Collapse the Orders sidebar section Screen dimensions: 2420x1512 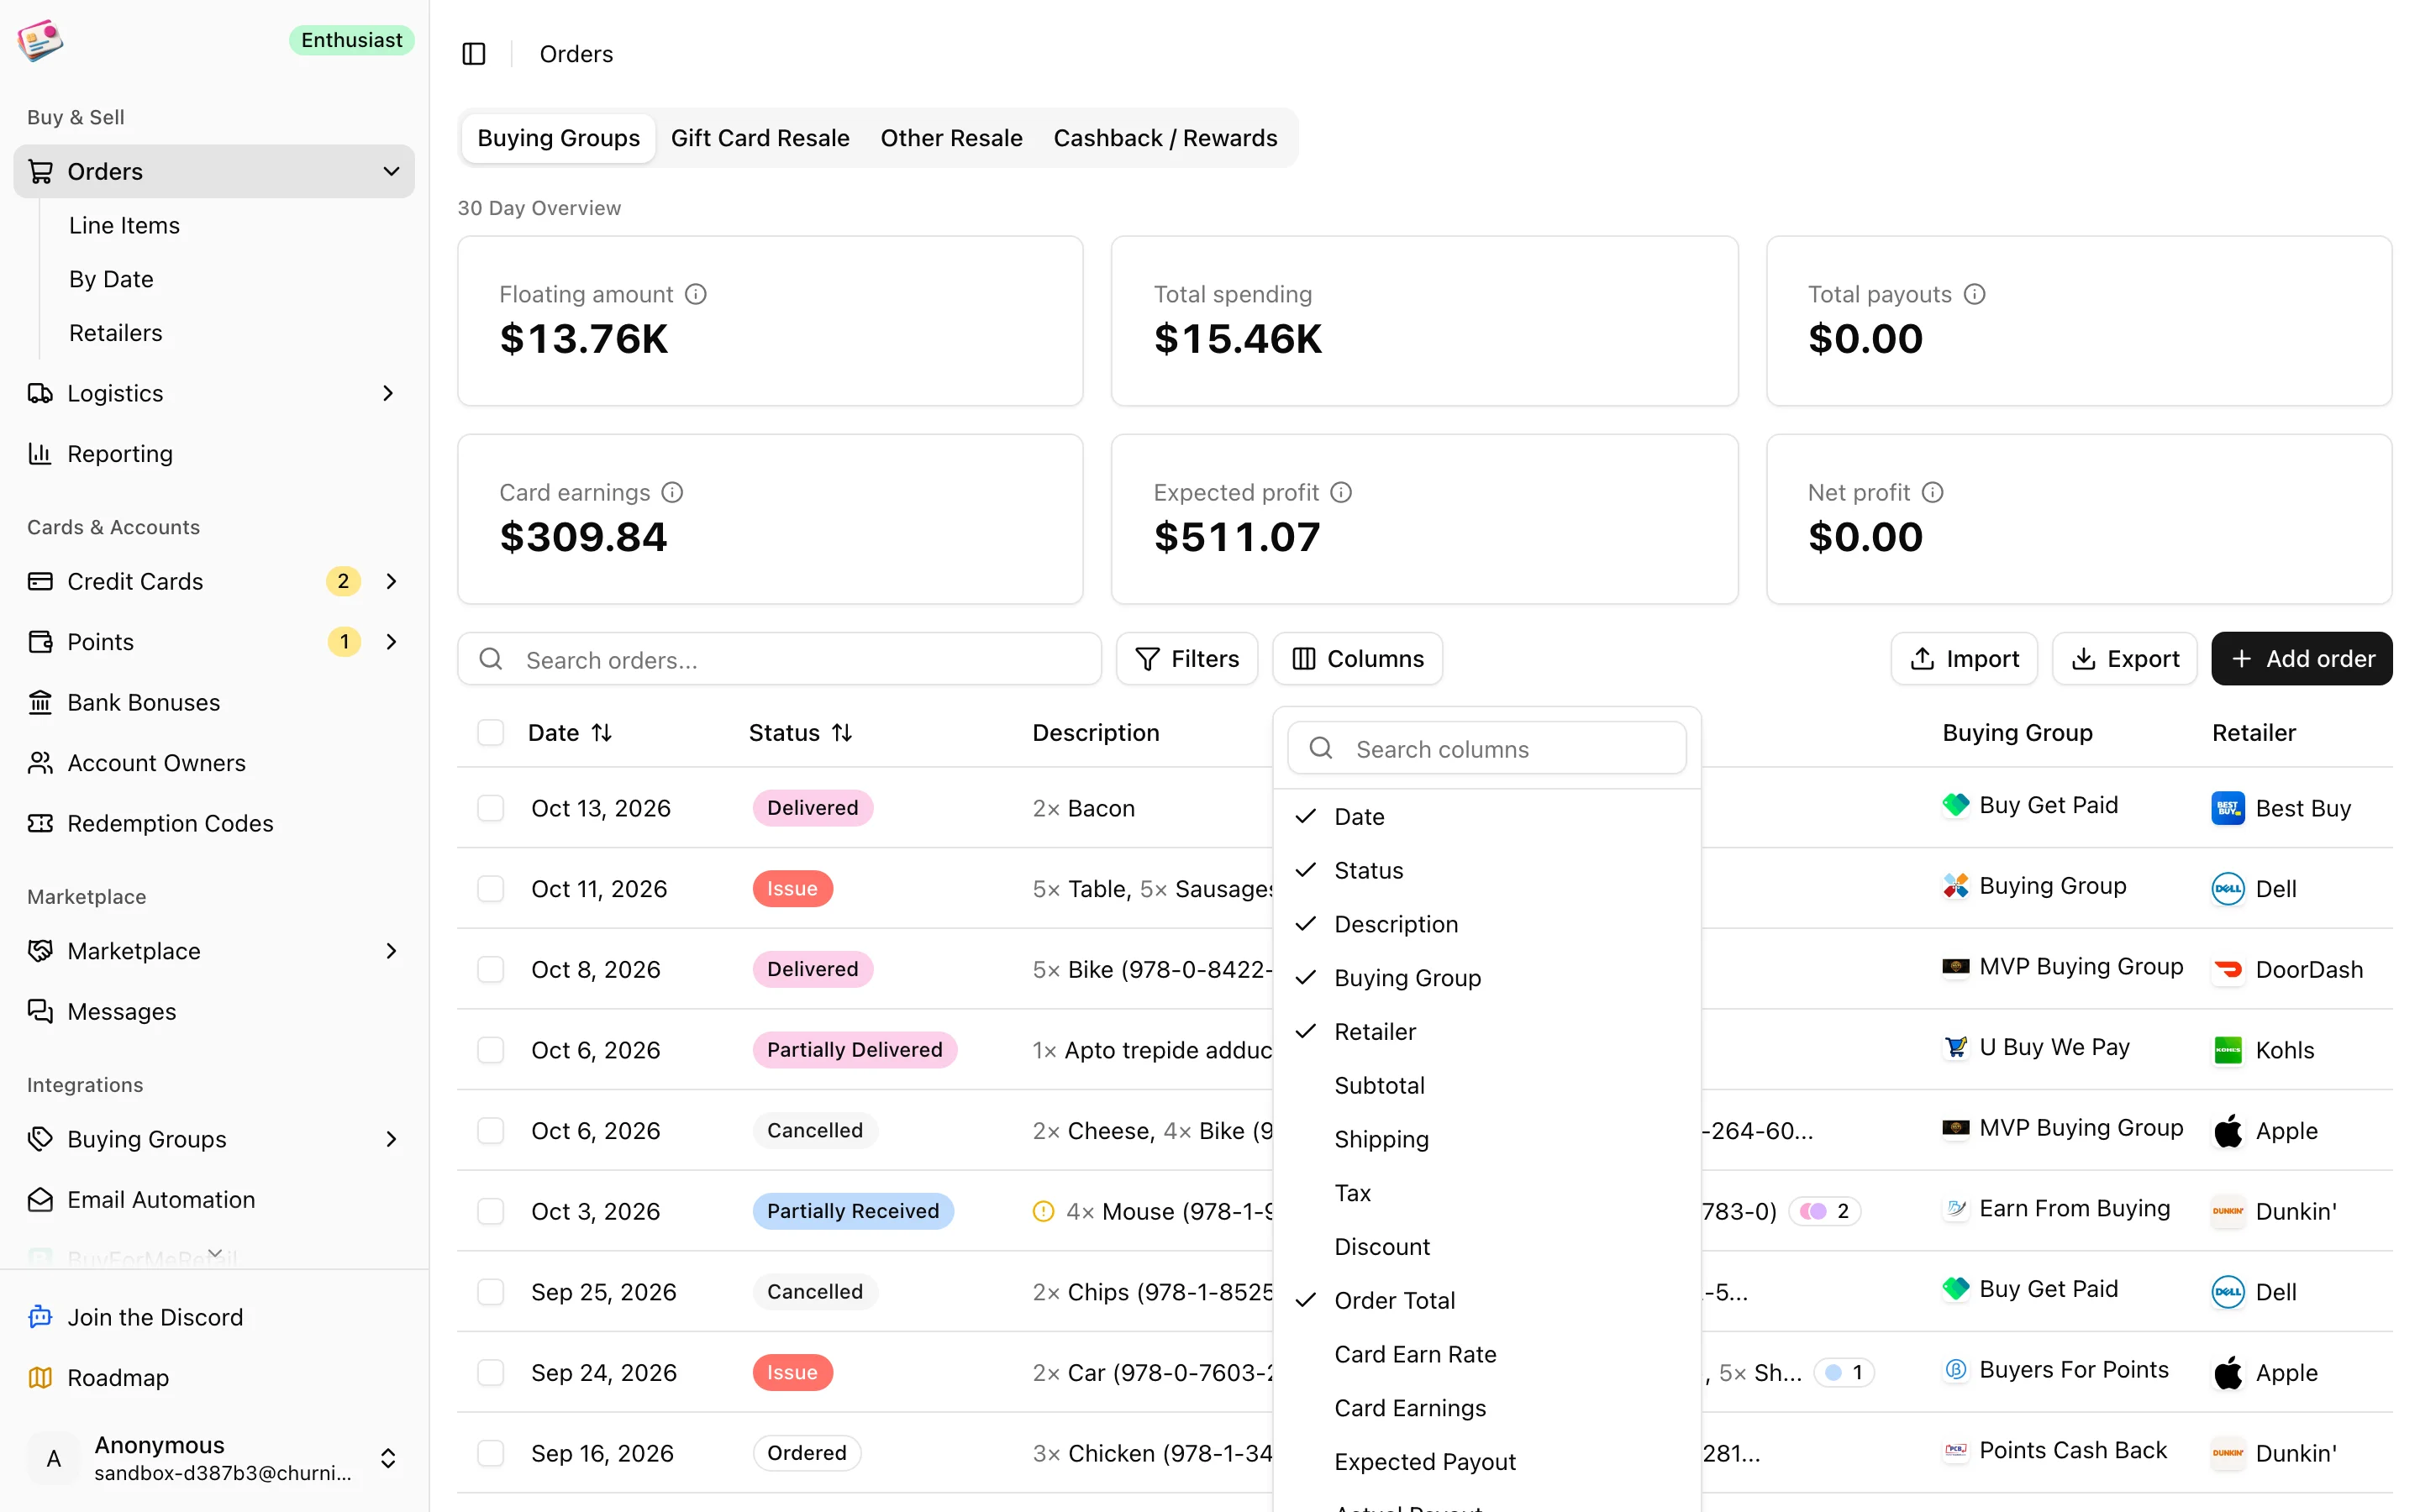point(391,172)
